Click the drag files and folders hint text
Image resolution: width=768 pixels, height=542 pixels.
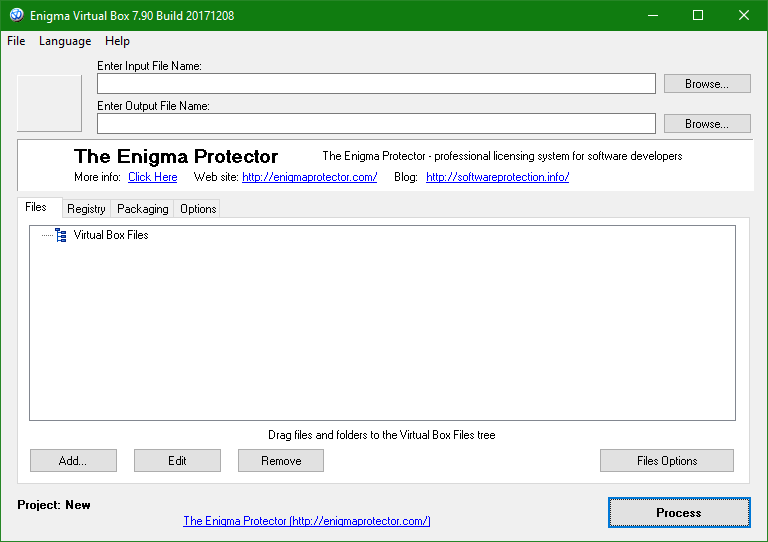click(382, 435)
